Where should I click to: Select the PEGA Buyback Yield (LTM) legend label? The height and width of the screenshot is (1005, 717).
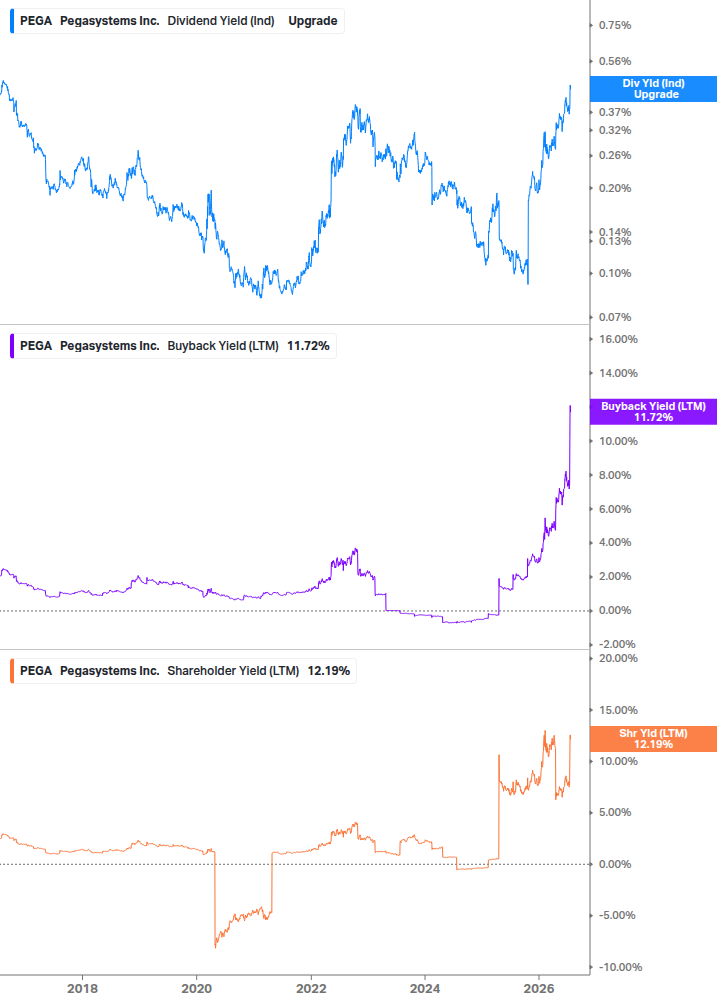tap(174, 346)
